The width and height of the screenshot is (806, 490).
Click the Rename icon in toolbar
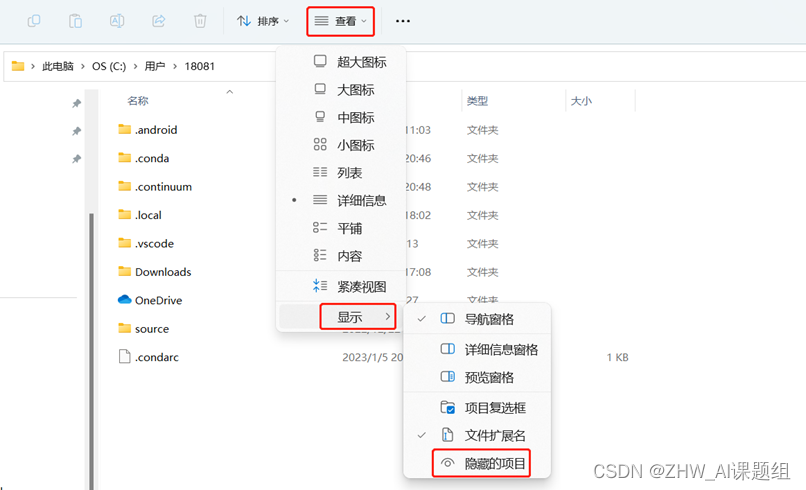117,21
